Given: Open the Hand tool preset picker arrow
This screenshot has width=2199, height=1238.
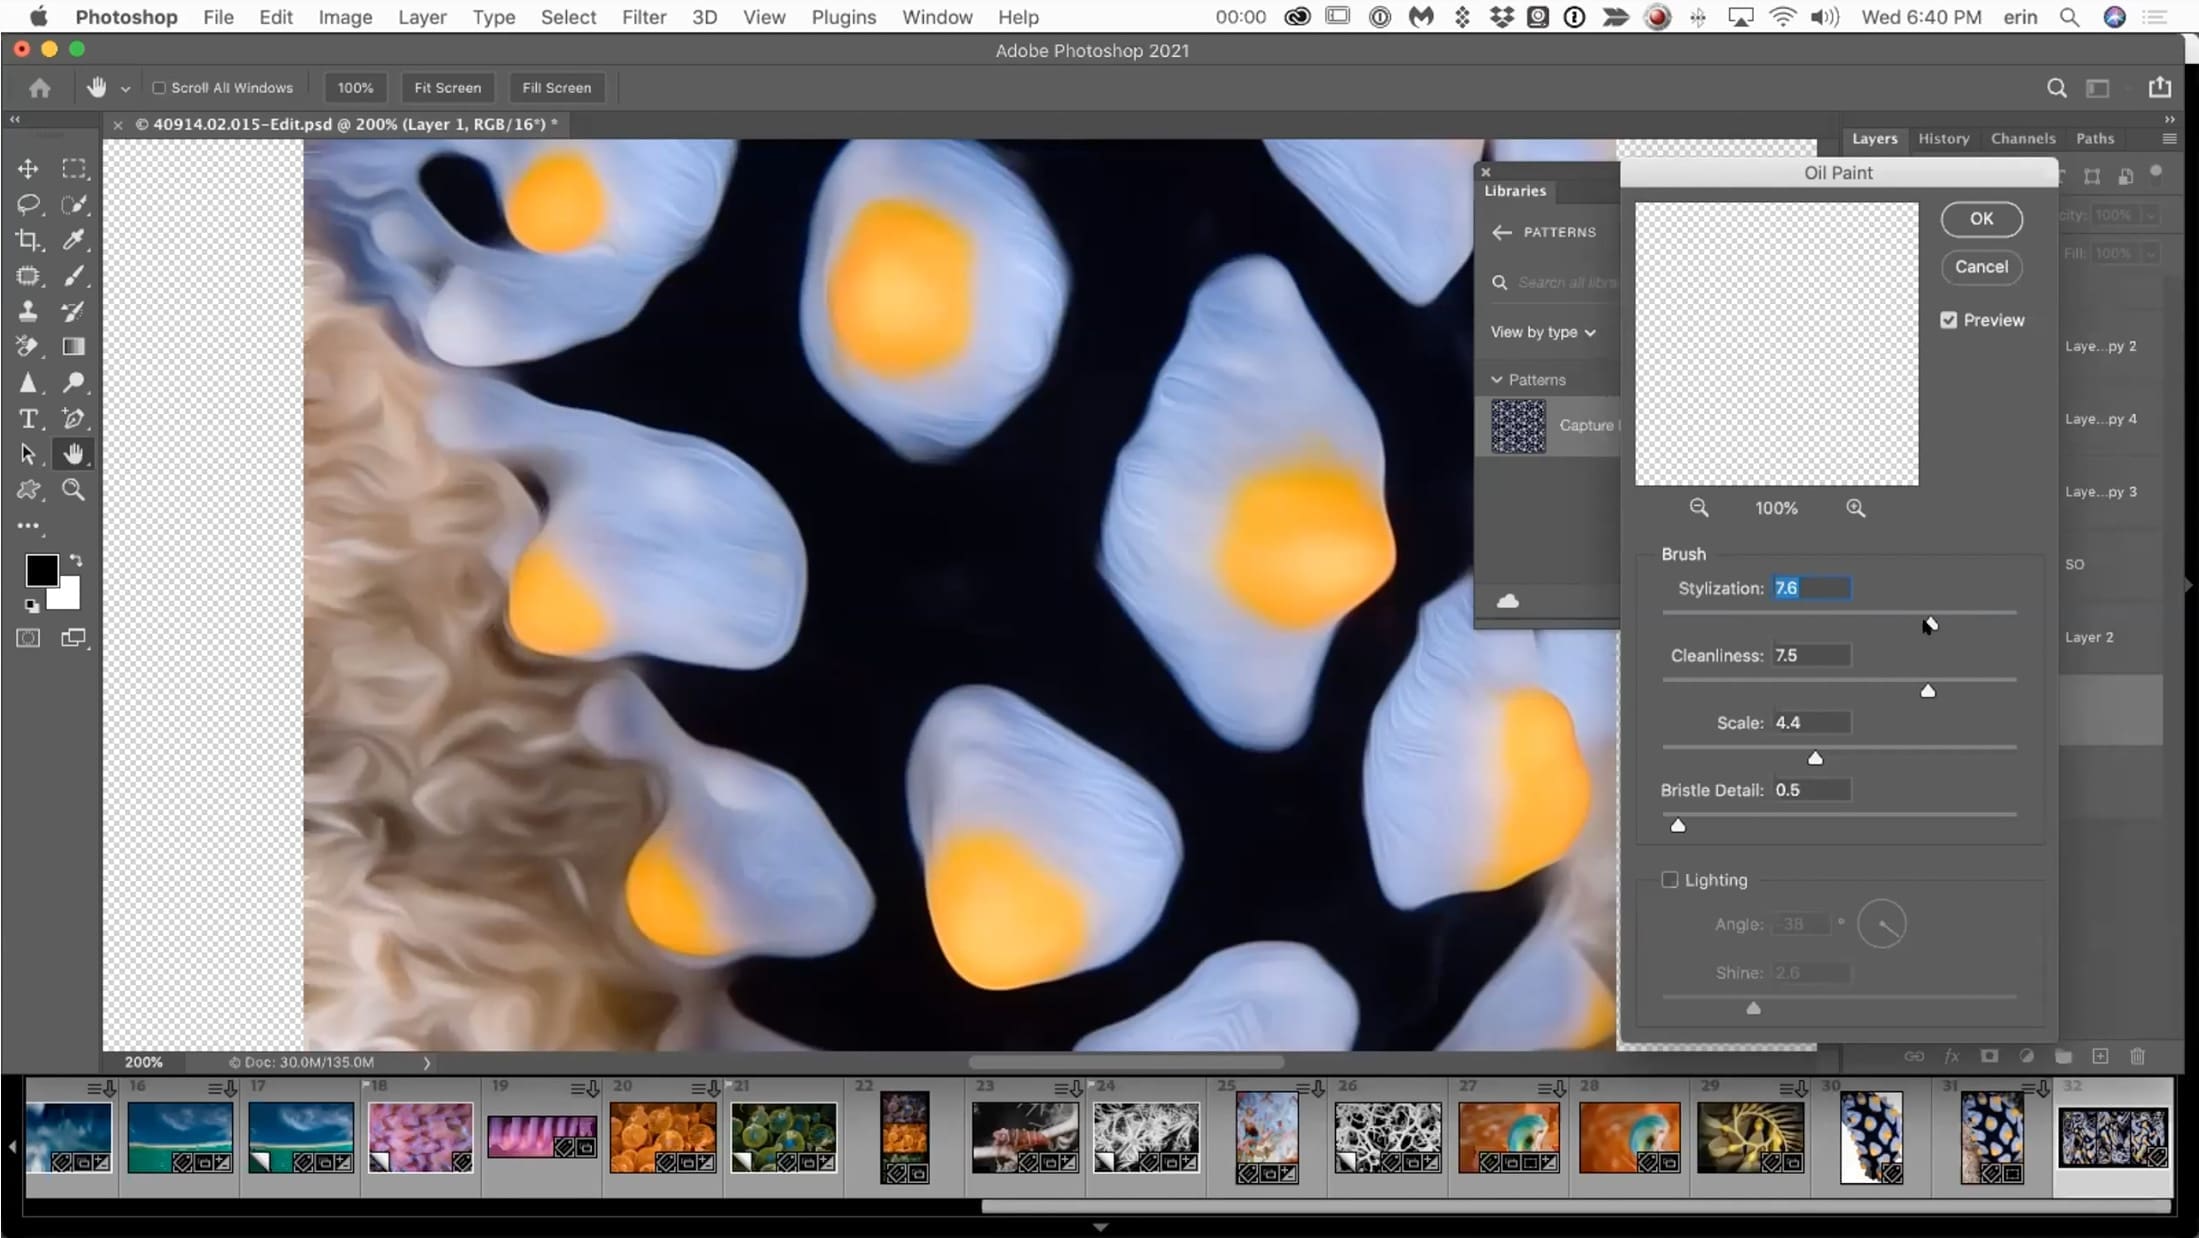Looking at the screenshot, I should pos(125,89).
